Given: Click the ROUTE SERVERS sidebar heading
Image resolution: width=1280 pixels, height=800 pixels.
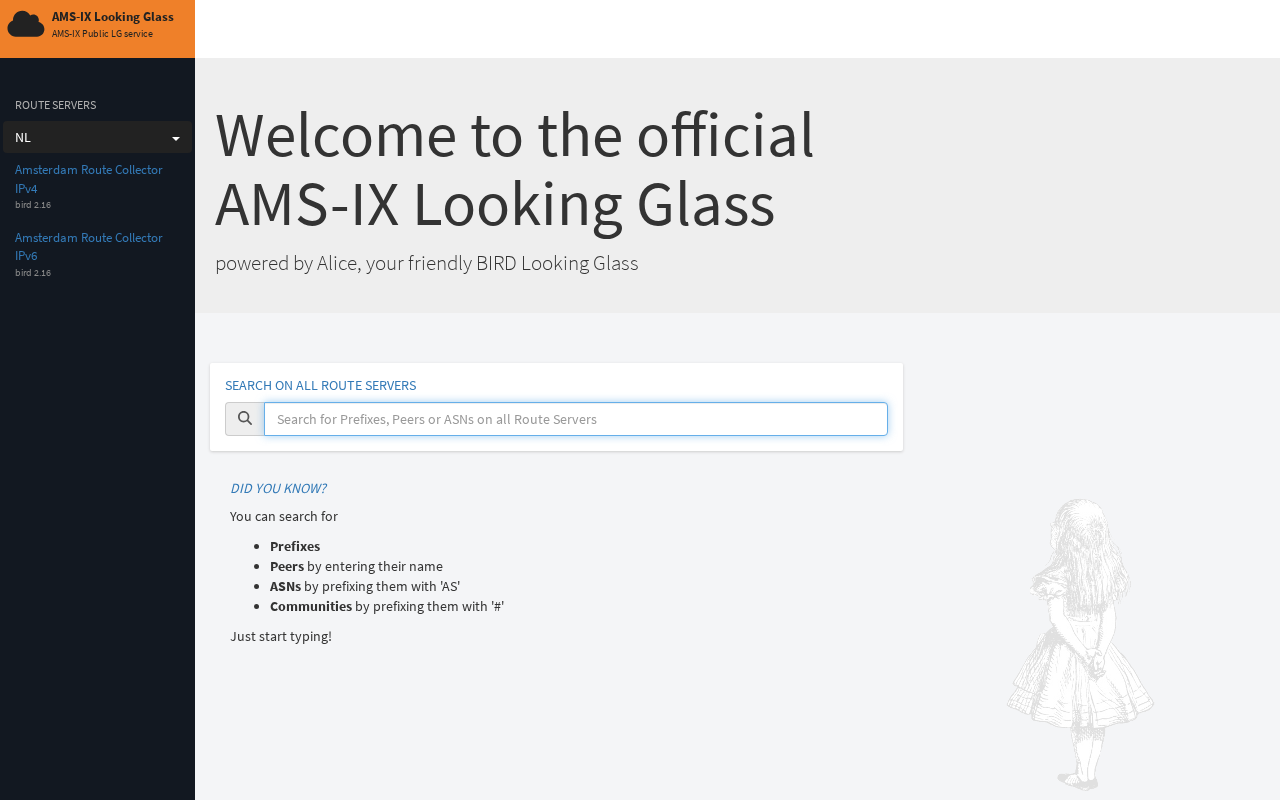Looking at the screenshot, I should [55, 105].
